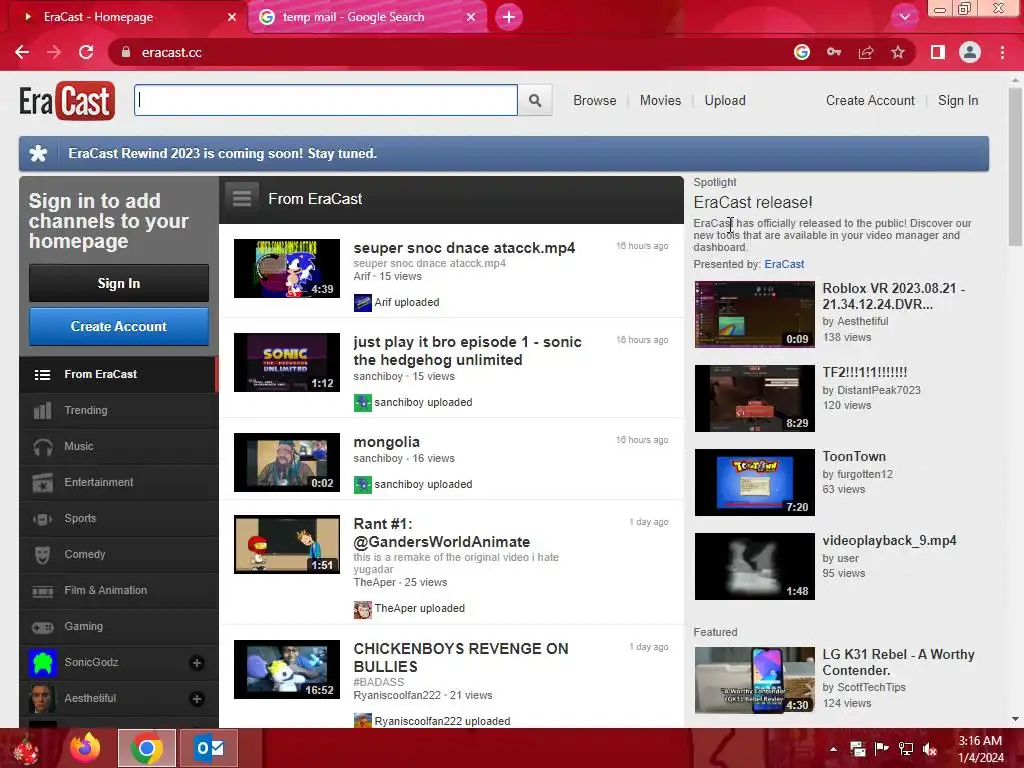1024x768 pixels.
Task: Reload the eracast.cc page
Action: click(x=86, y=52)
